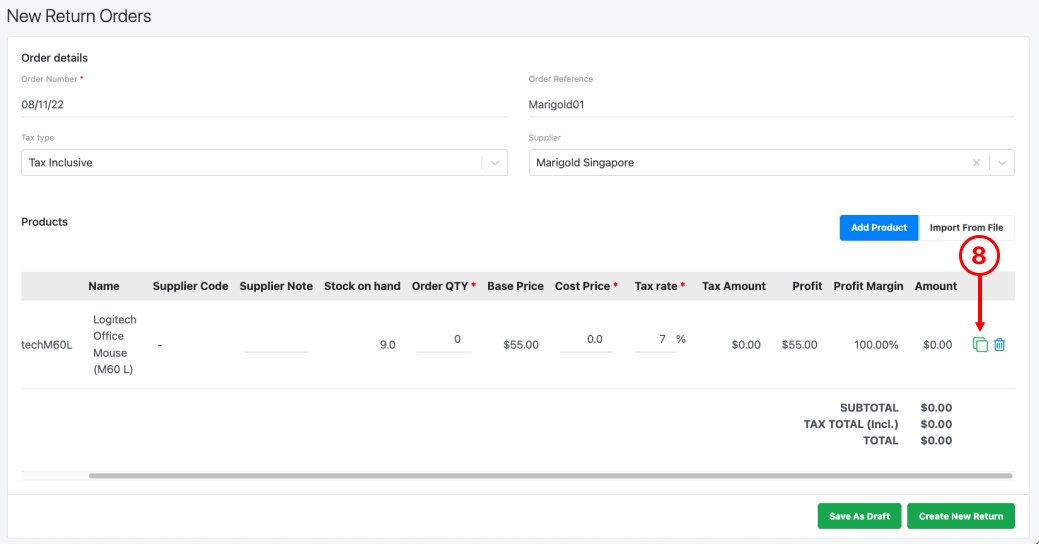1039x544 pixels.
Task: Click the Import From File button
Action: 966,227
